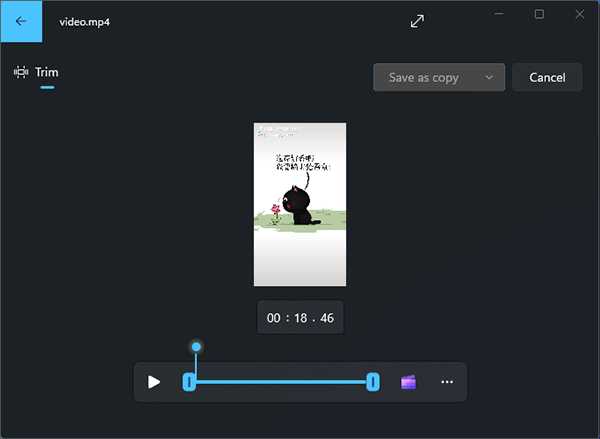Click the video preview thumbnail
This screenshot has height=439, width=600.
(x=300, y=204)
